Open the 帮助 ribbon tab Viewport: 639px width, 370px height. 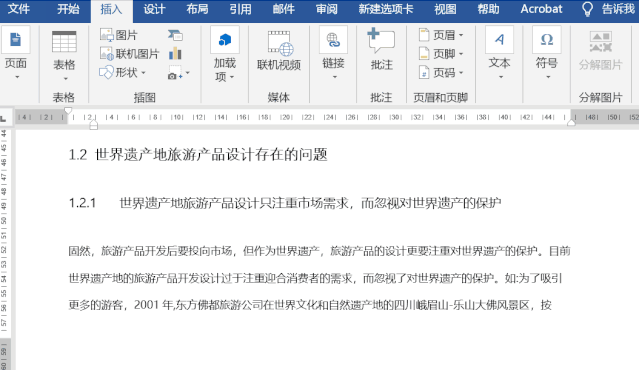(488, 9)
